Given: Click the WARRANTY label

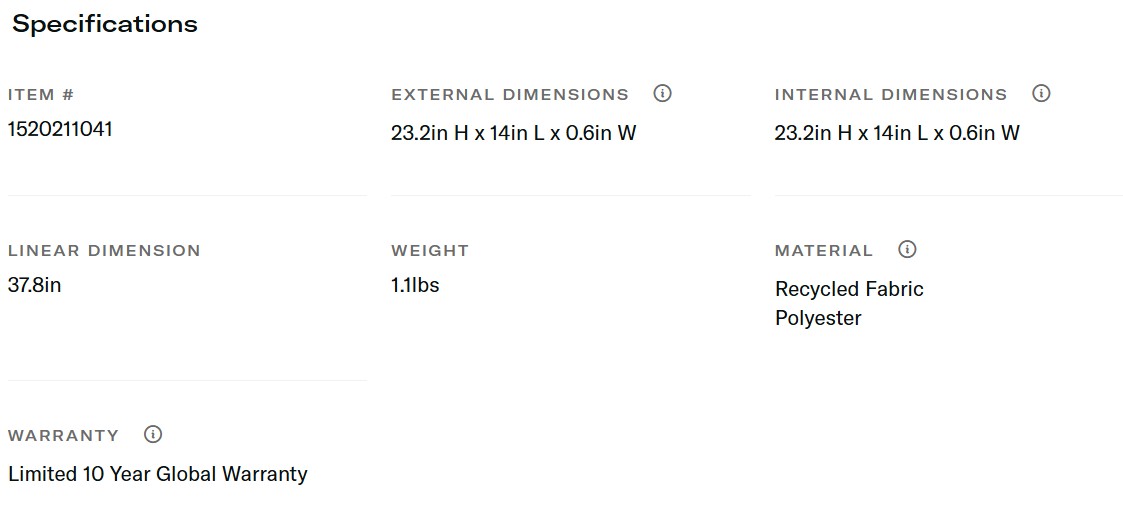Looking at the screenshot, I should pyautogui.click(x=63, y=436).
